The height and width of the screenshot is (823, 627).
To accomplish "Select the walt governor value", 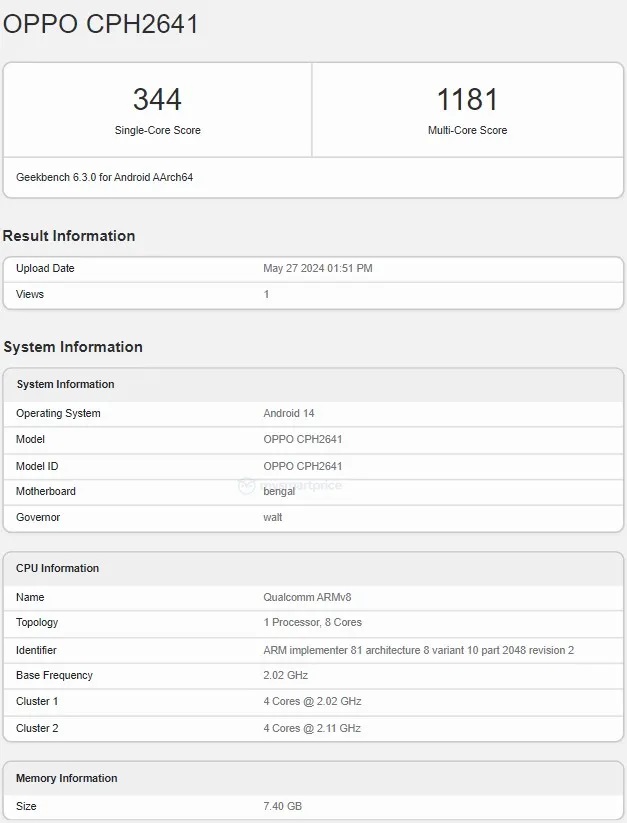I will point(273,518).
